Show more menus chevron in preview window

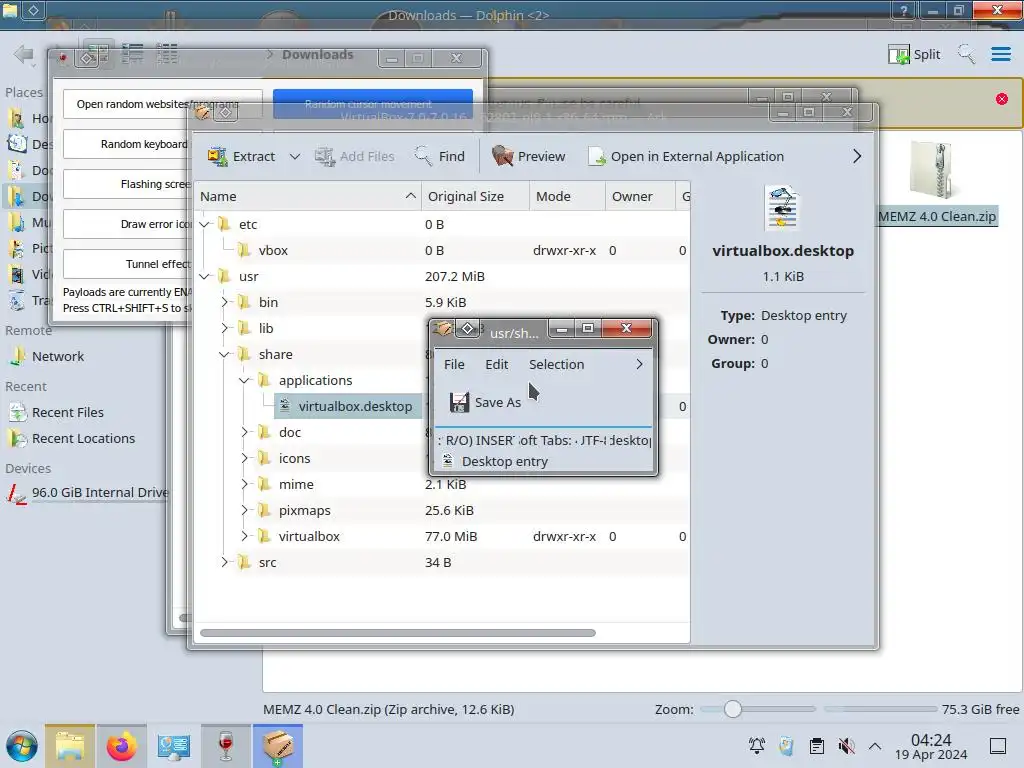pos(639,364)
